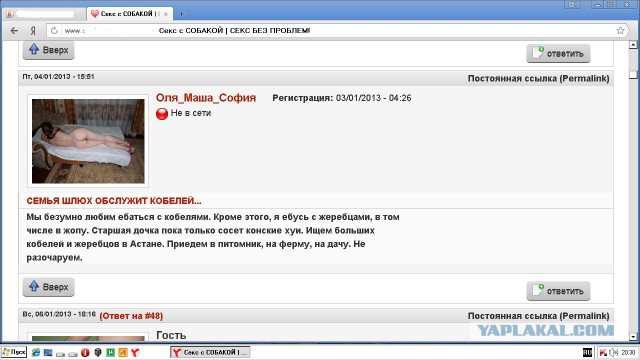Viewport: 640px width, 360px height.
Task: Click the Гость username text
Action: pyautogui.click(x=171, y=336)
